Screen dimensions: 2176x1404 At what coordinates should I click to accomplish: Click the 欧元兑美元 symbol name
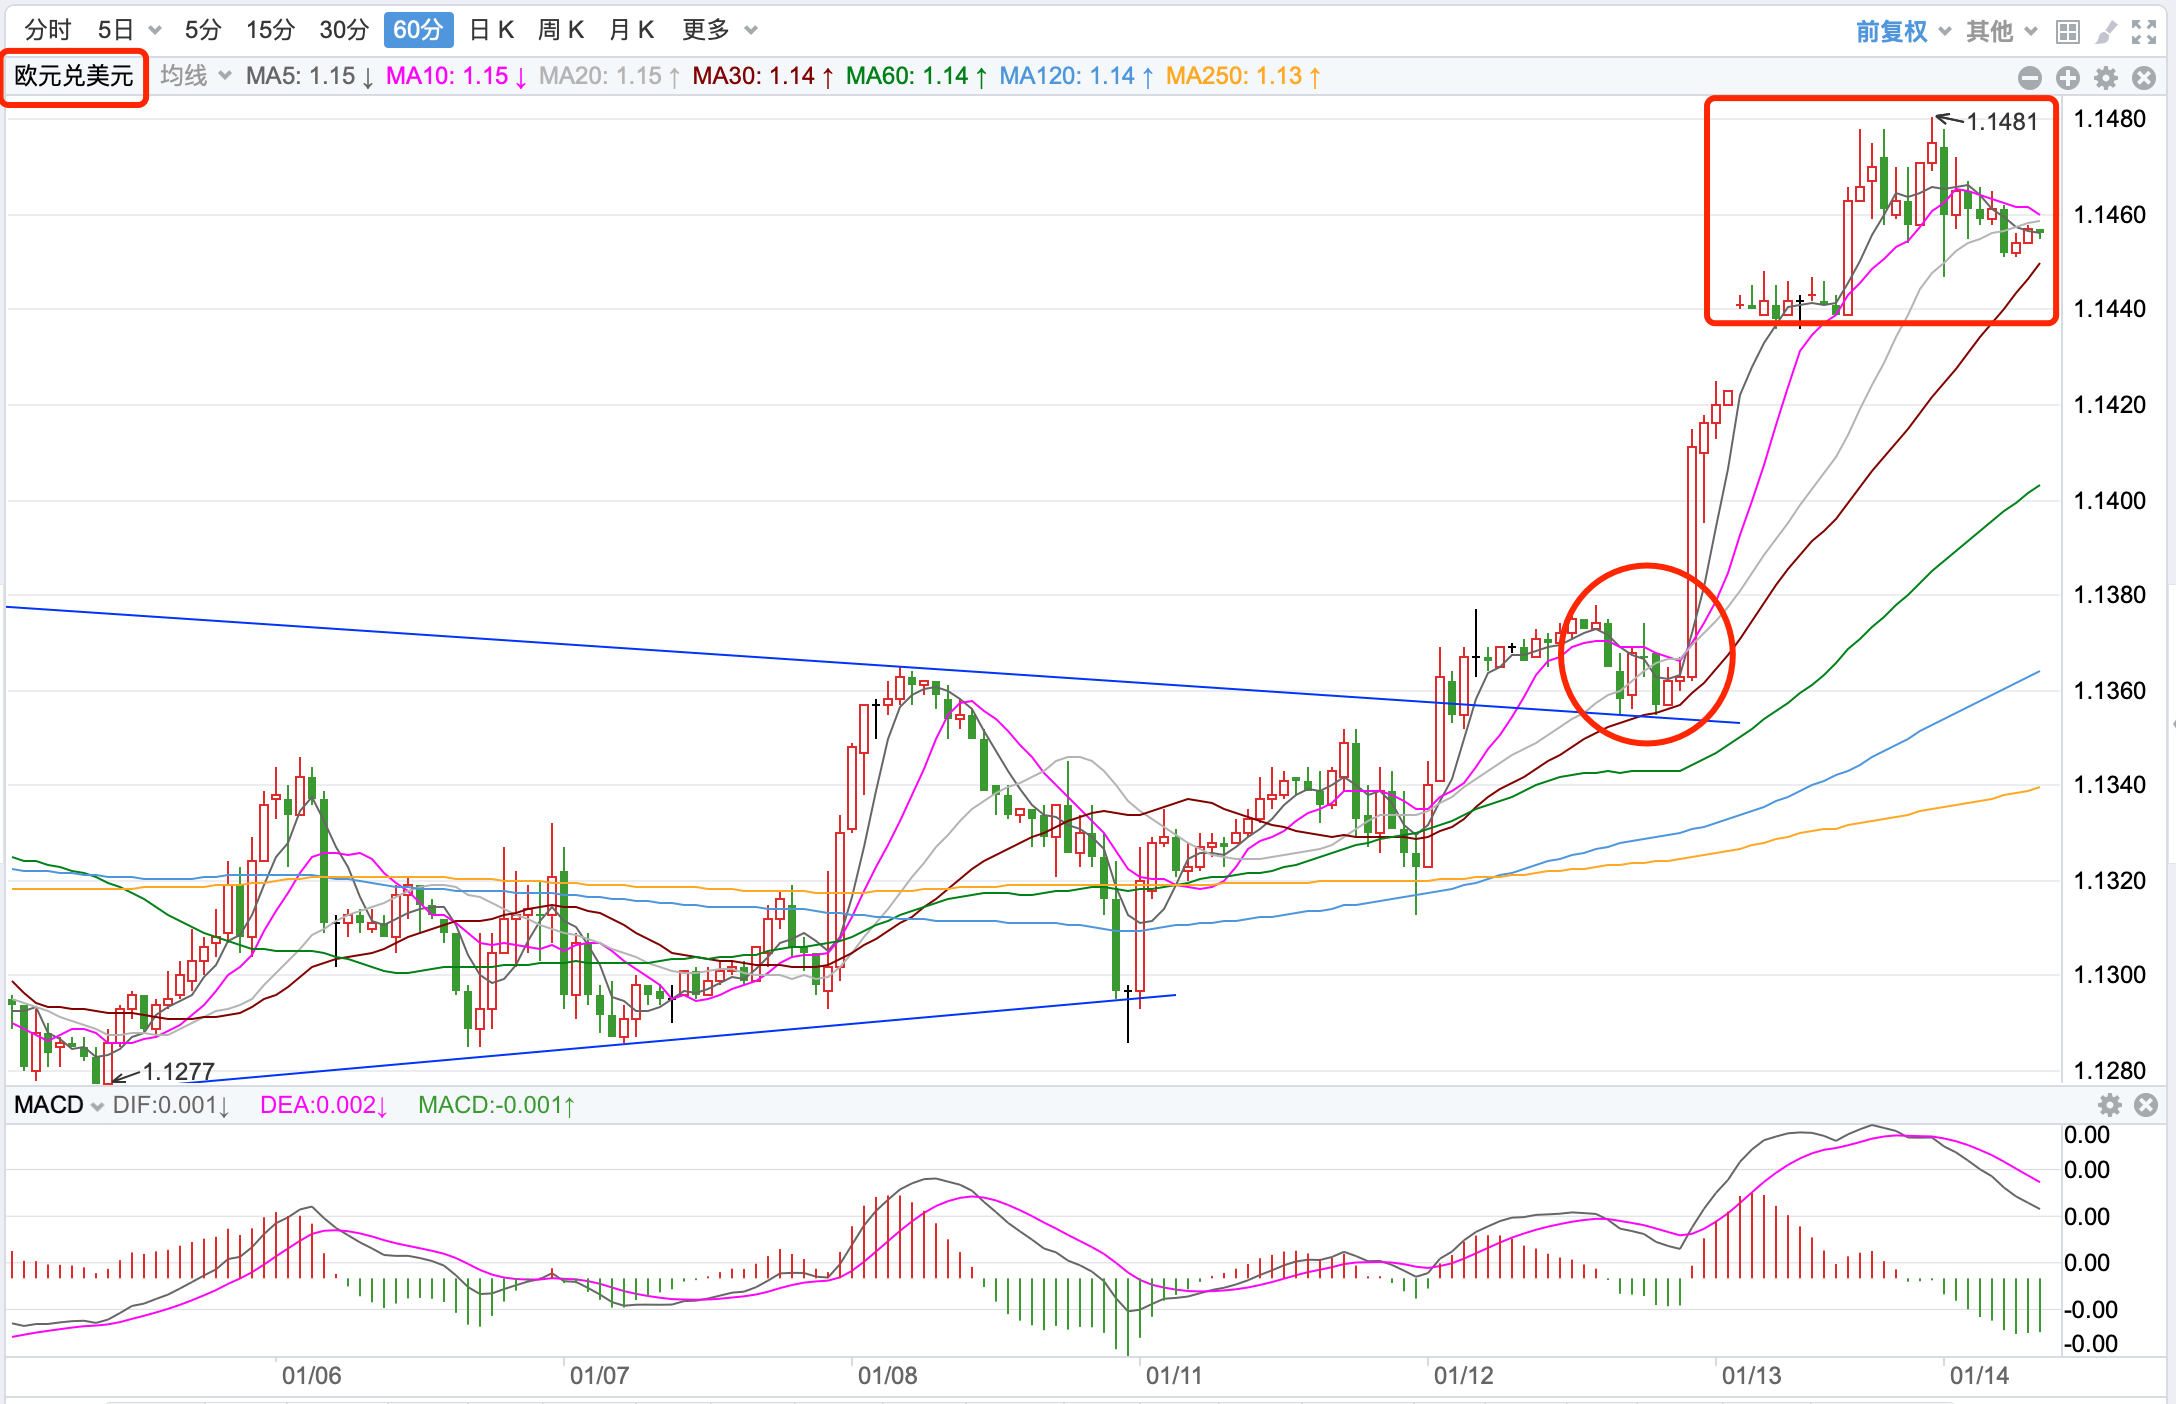[74, 76]
